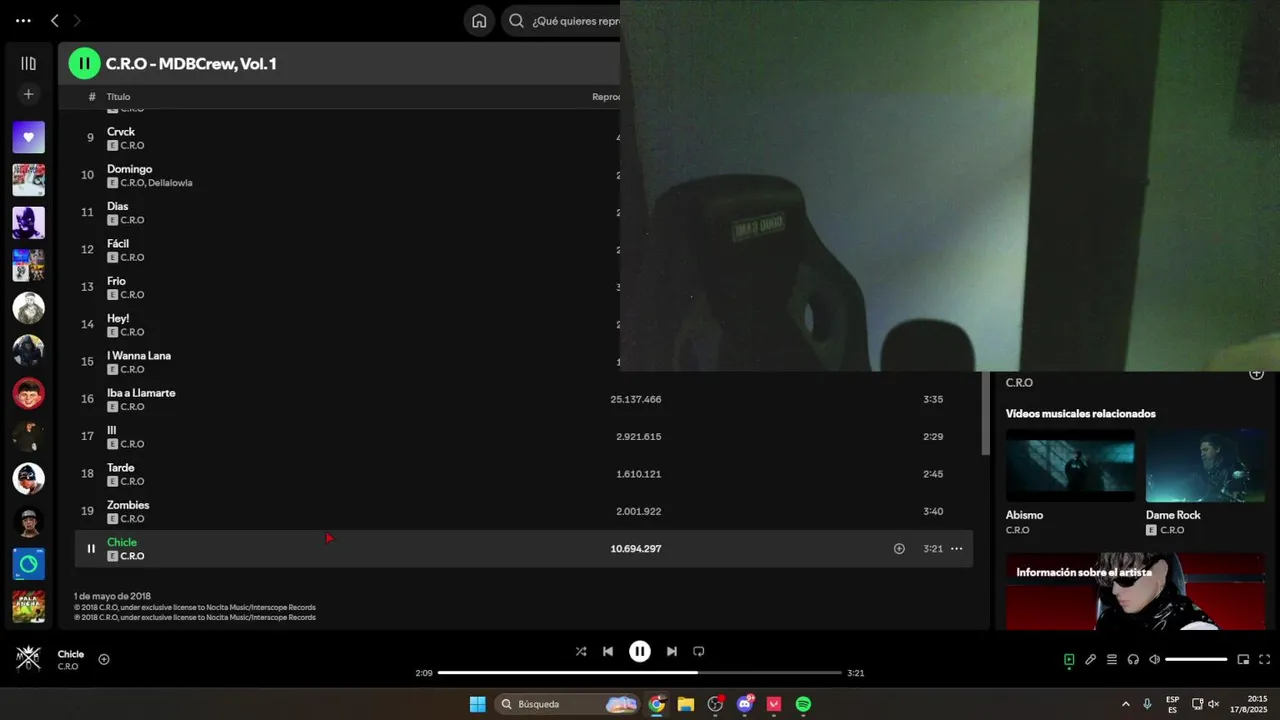Collapse the library sidebar
The width and height of the screenshot is (1280, 720).
(28, 63)
